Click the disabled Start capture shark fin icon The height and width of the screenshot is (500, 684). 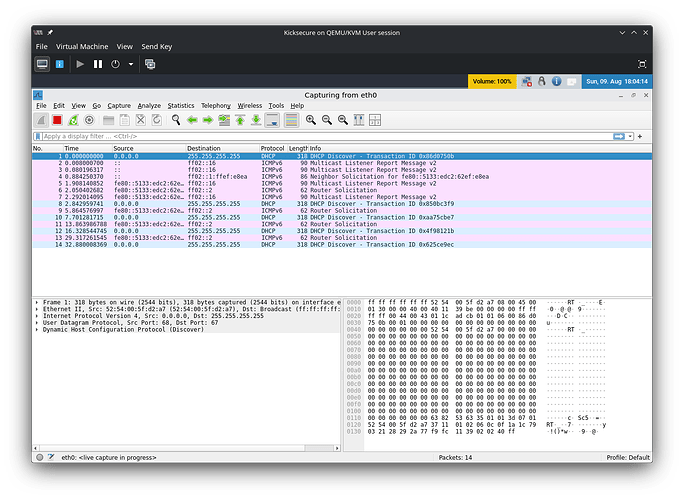tap(41, 120)
